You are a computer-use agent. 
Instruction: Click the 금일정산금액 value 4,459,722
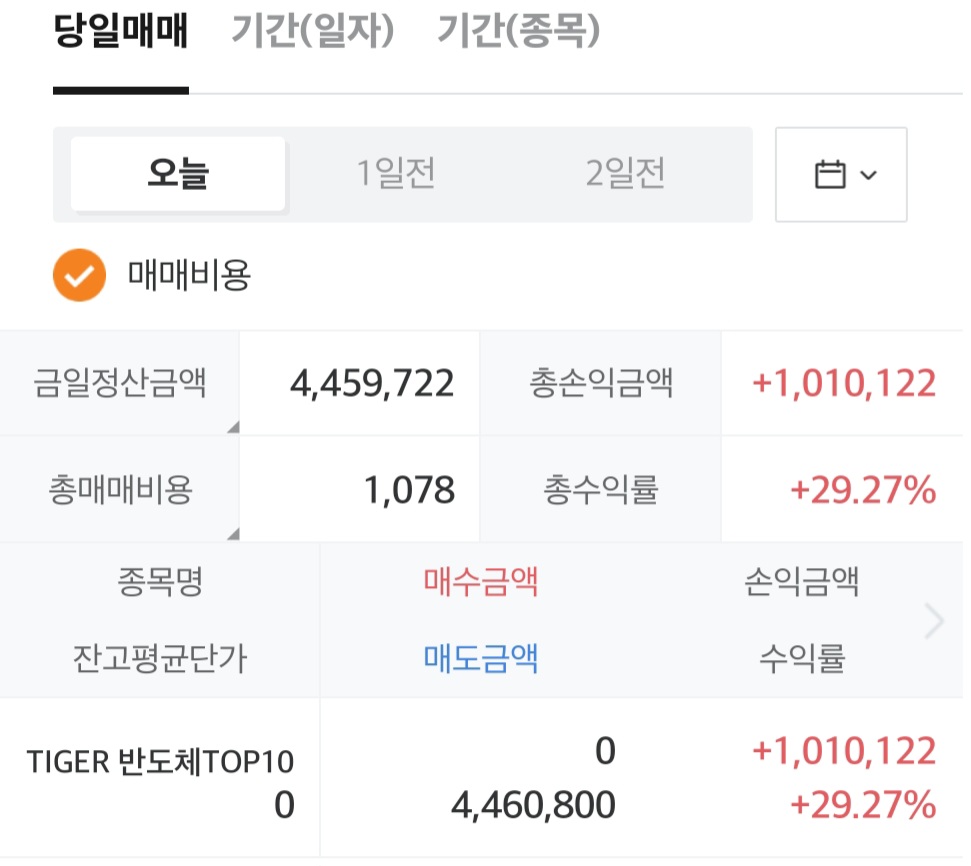[x=371, y=384]
